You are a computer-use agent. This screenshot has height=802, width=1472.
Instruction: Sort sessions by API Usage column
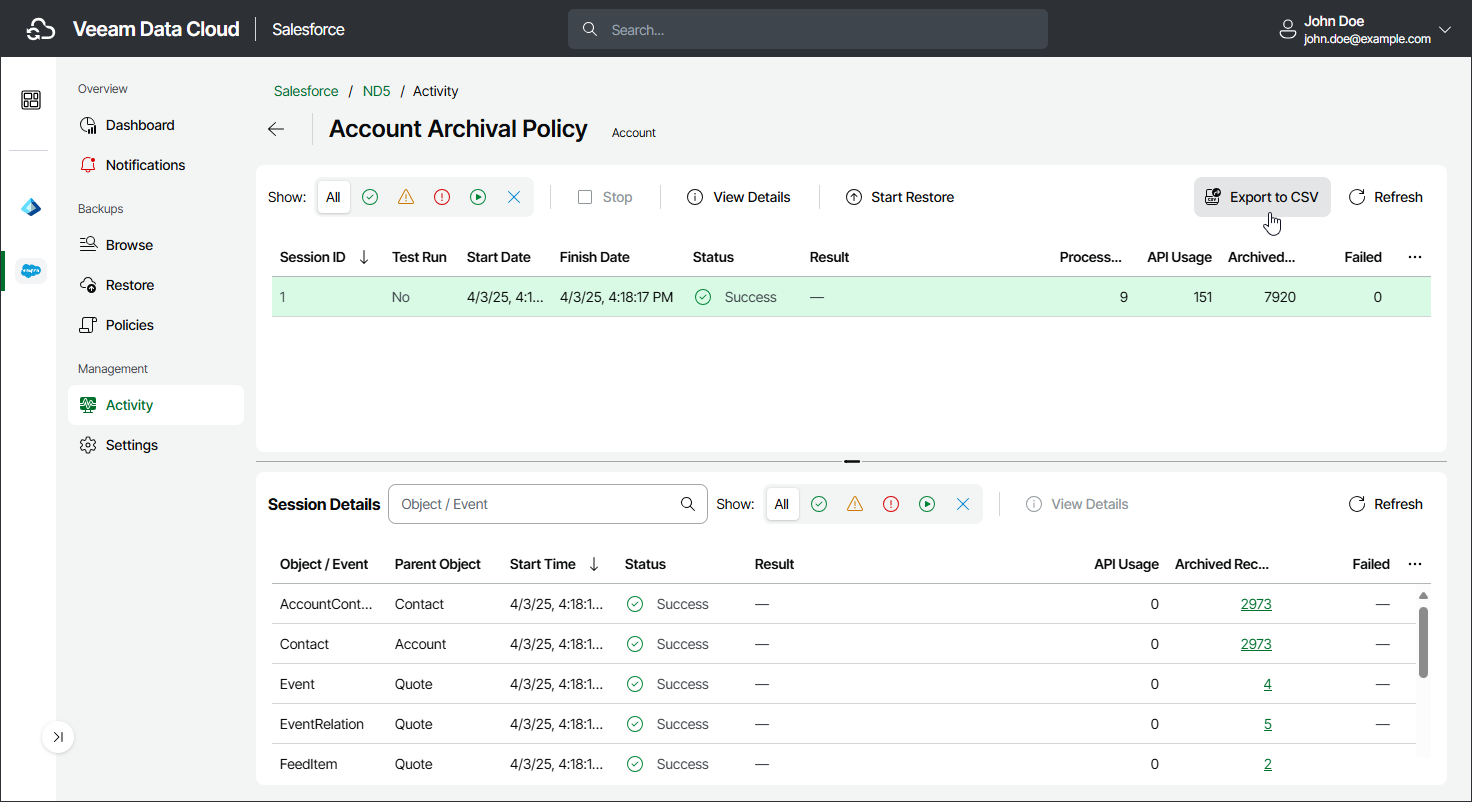(1179, 257)
